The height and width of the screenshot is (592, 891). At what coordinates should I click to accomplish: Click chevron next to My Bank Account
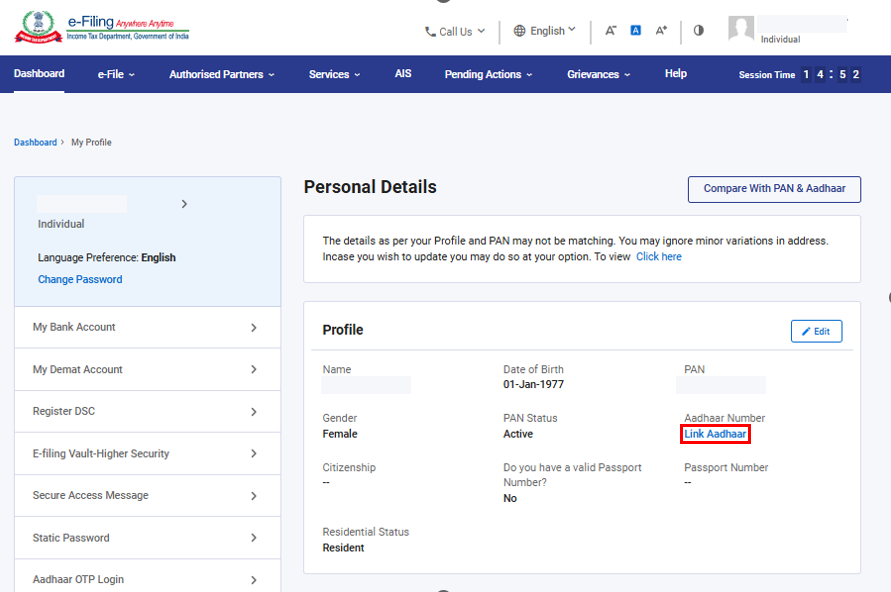click(253, 328)
